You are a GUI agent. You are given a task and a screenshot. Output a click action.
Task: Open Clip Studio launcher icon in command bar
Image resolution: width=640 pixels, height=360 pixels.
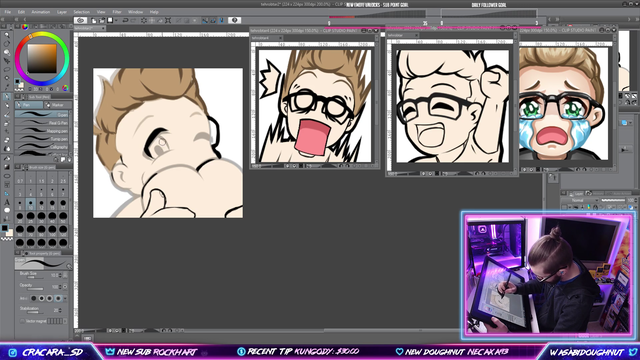[80, 20]
